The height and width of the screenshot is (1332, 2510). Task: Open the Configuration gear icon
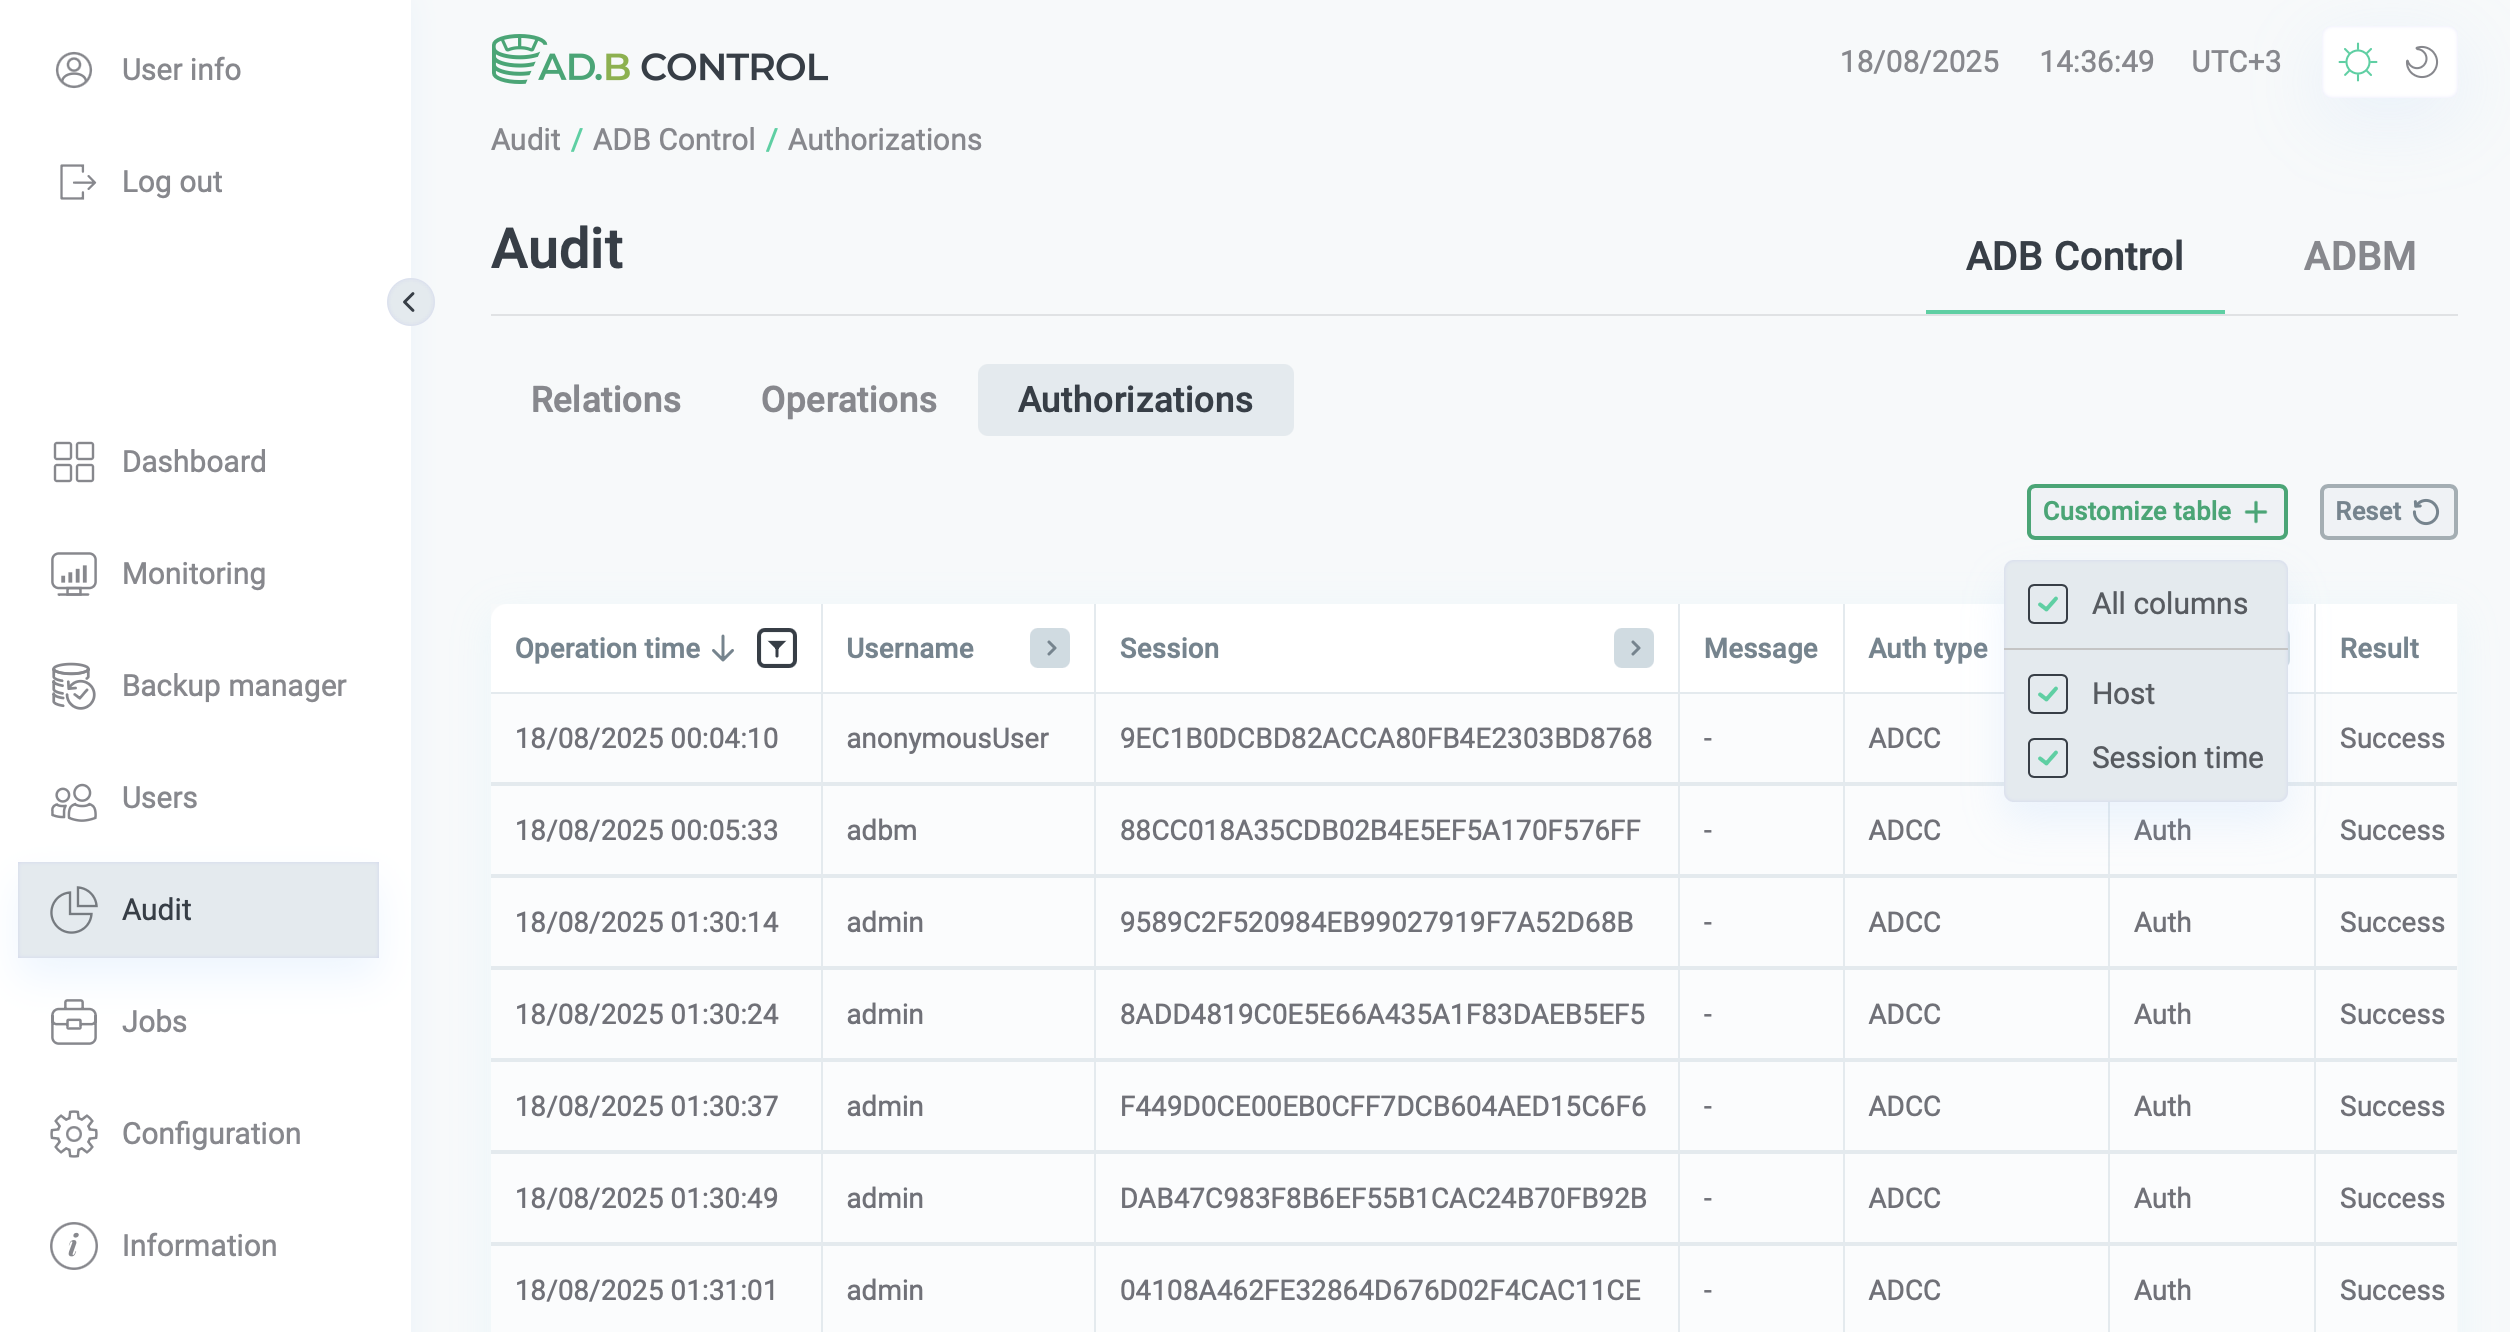click(73, 1134)
